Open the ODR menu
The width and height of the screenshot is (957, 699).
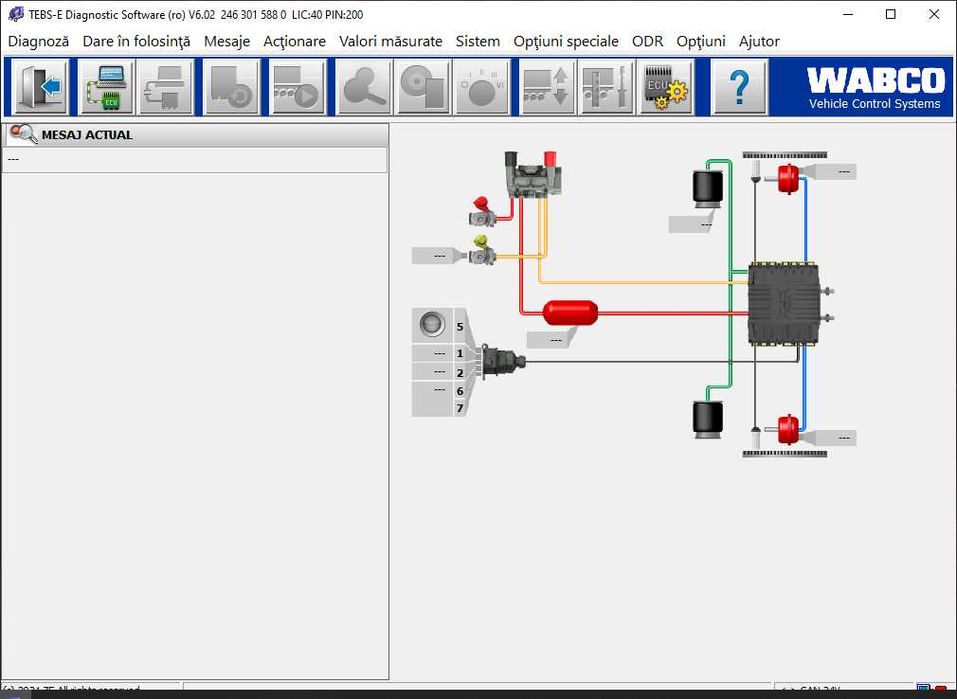point(648,42)
